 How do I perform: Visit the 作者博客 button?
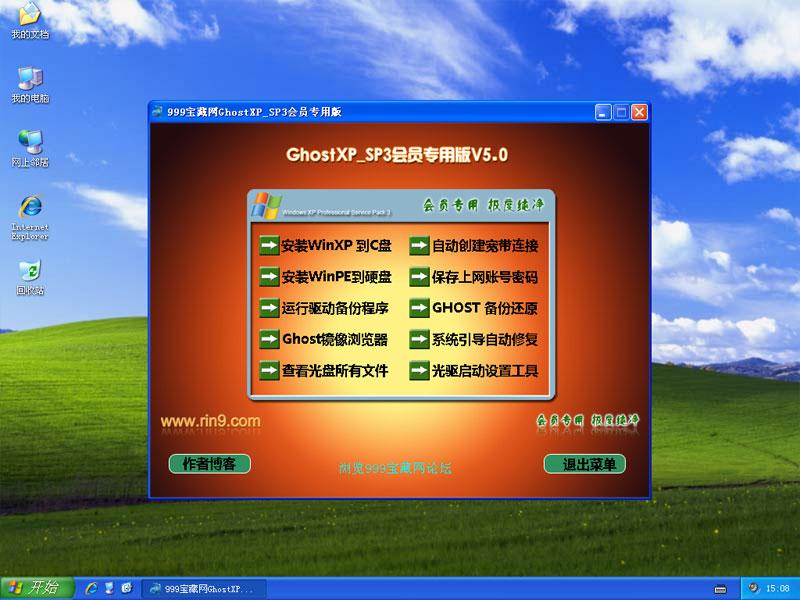(x=209, y=464)
